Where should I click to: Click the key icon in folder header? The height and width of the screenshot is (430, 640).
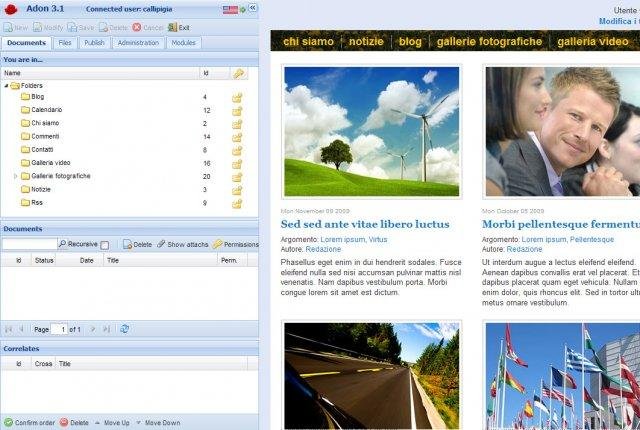coord(238,73)
